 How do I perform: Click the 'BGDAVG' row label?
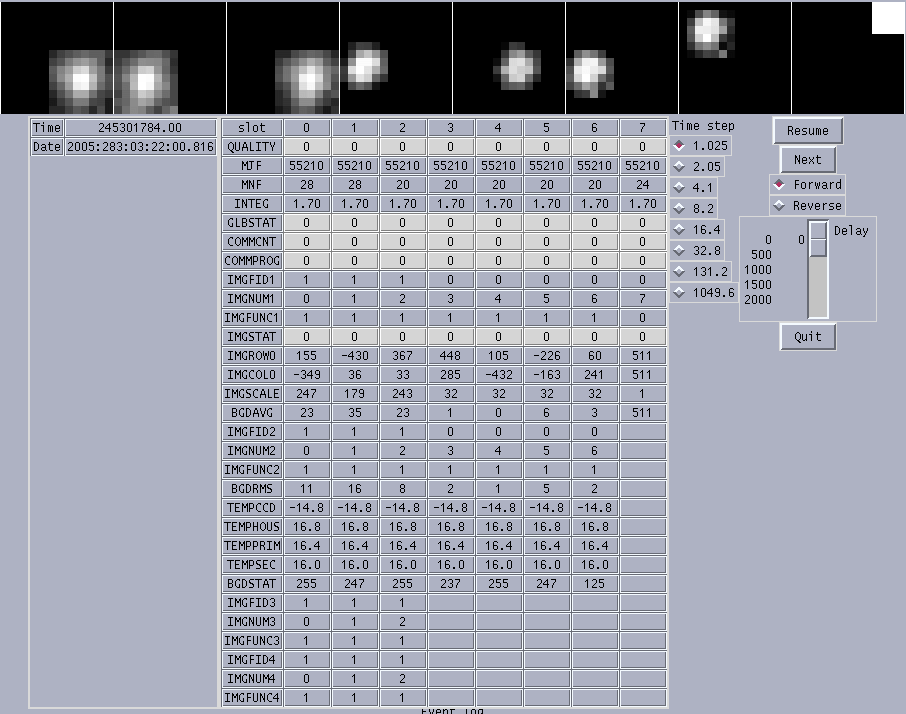[x=252, y=413]
